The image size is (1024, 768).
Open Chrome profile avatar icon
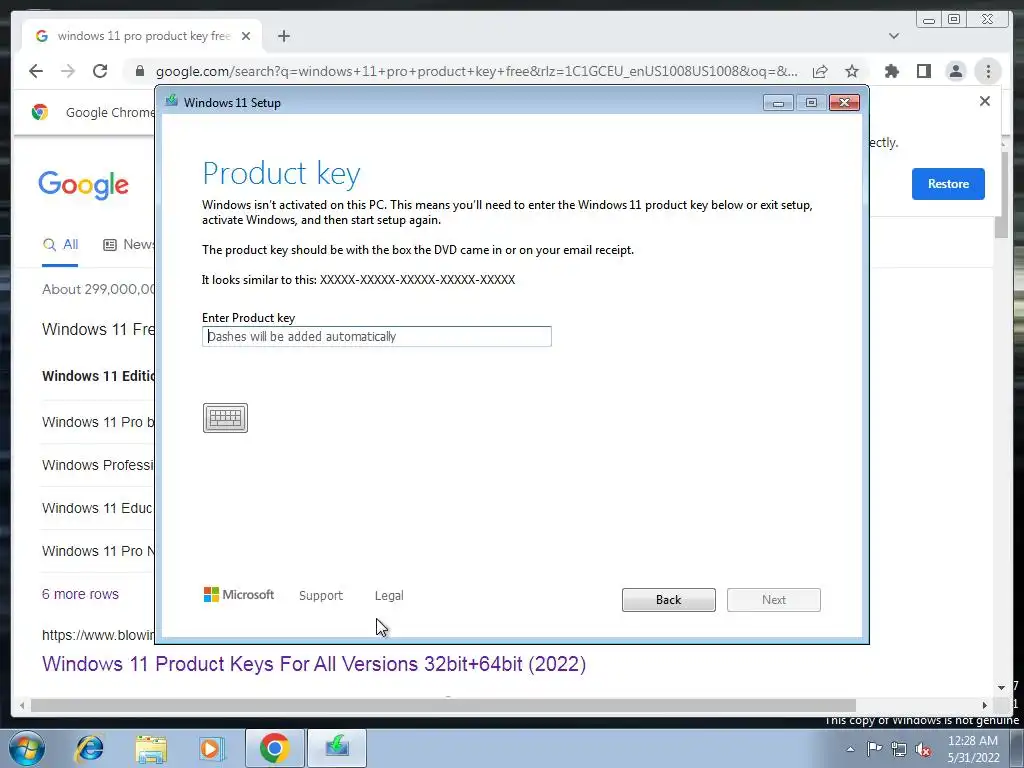click(x=955, y=71)
